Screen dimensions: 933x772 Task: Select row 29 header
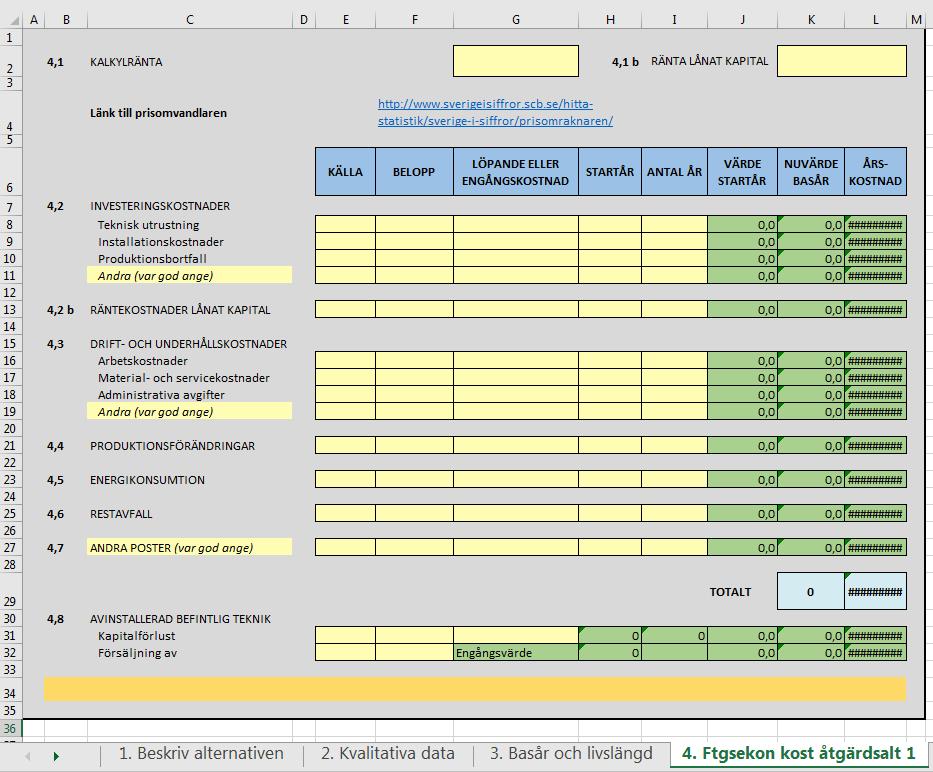pyautogui.click(x=10, y=591)
